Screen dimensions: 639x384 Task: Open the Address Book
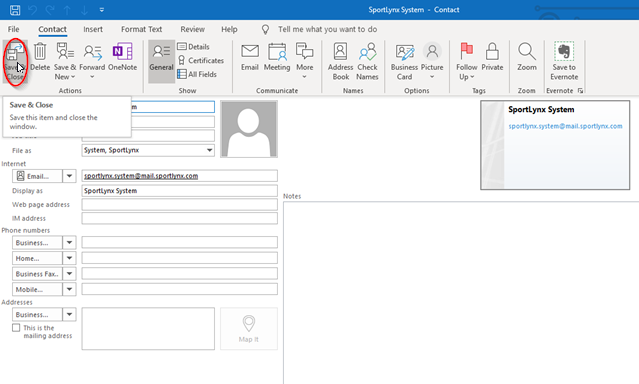340,61
